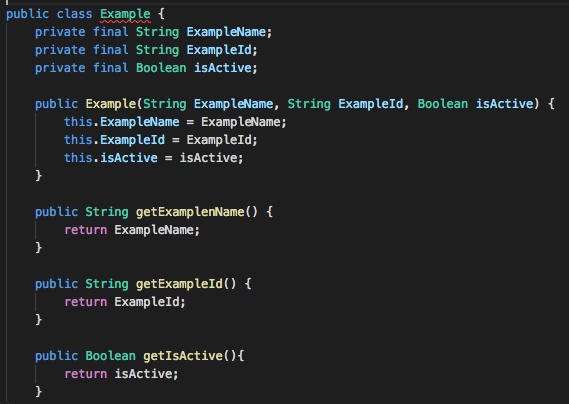Click the ExampleId field declaration
The image size is (569, 404).
[x=146, y=50]
